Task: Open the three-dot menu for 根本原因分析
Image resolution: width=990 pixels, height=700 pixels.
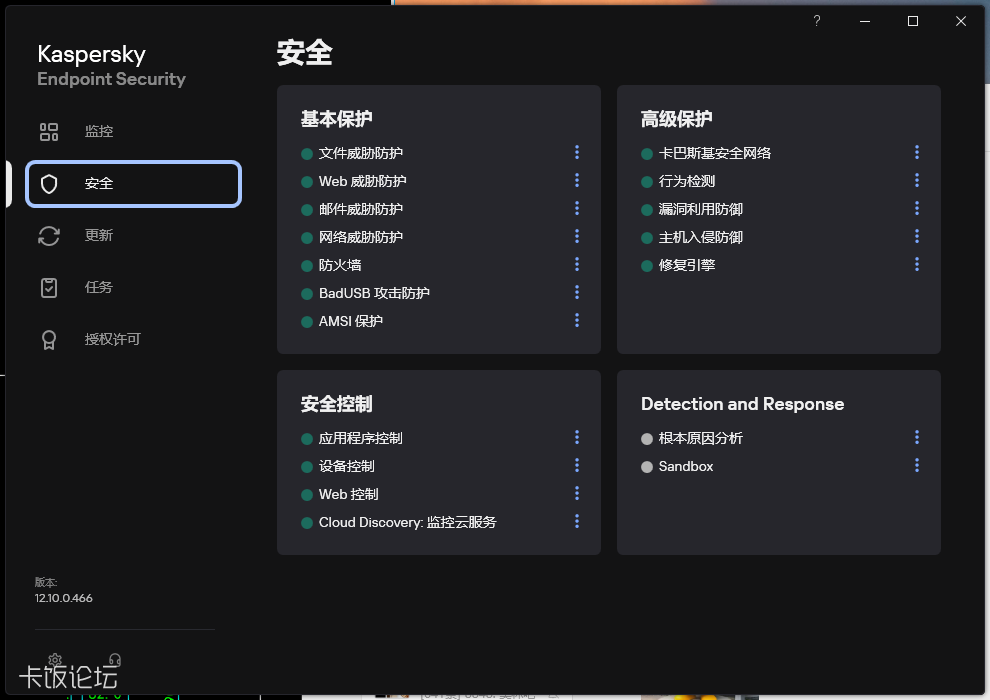Action: coord(917,437)
